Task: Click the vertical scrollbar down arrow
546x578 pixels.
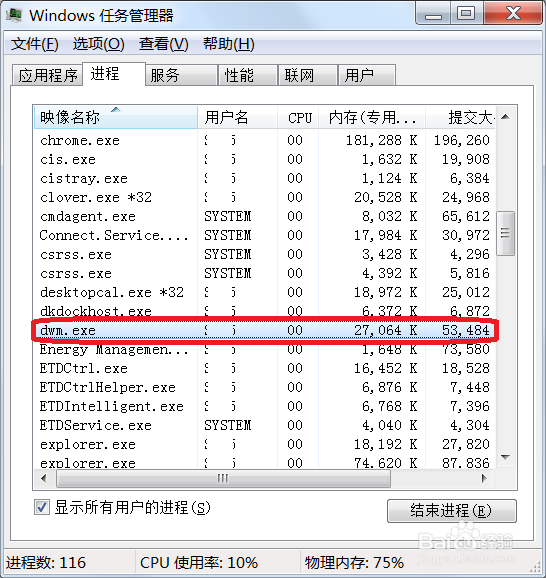Action: [506, 457]
